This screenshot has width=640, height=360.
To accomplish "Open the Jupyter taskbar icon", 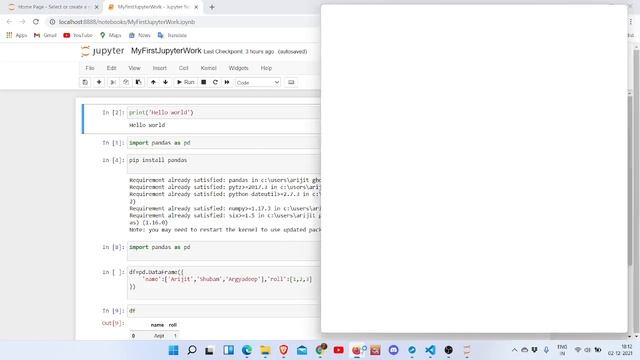I will 467,350.
